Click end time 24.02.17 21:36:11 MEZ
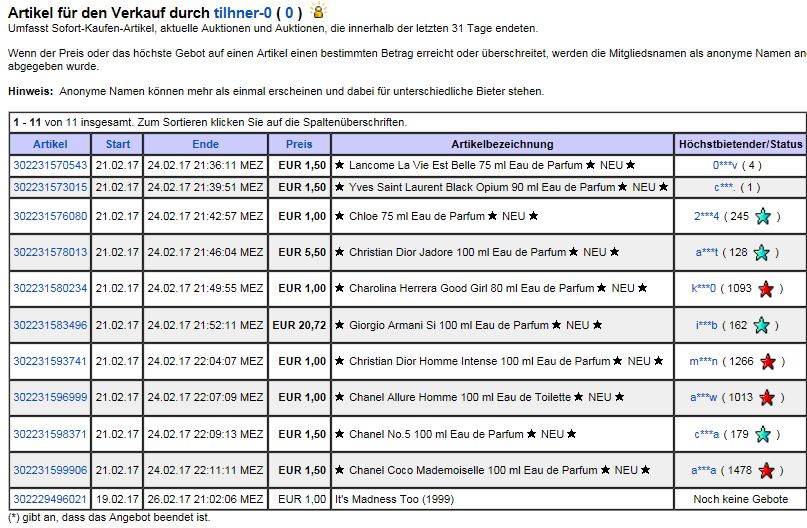The image size is (807, 528). [x=205, y=165]
